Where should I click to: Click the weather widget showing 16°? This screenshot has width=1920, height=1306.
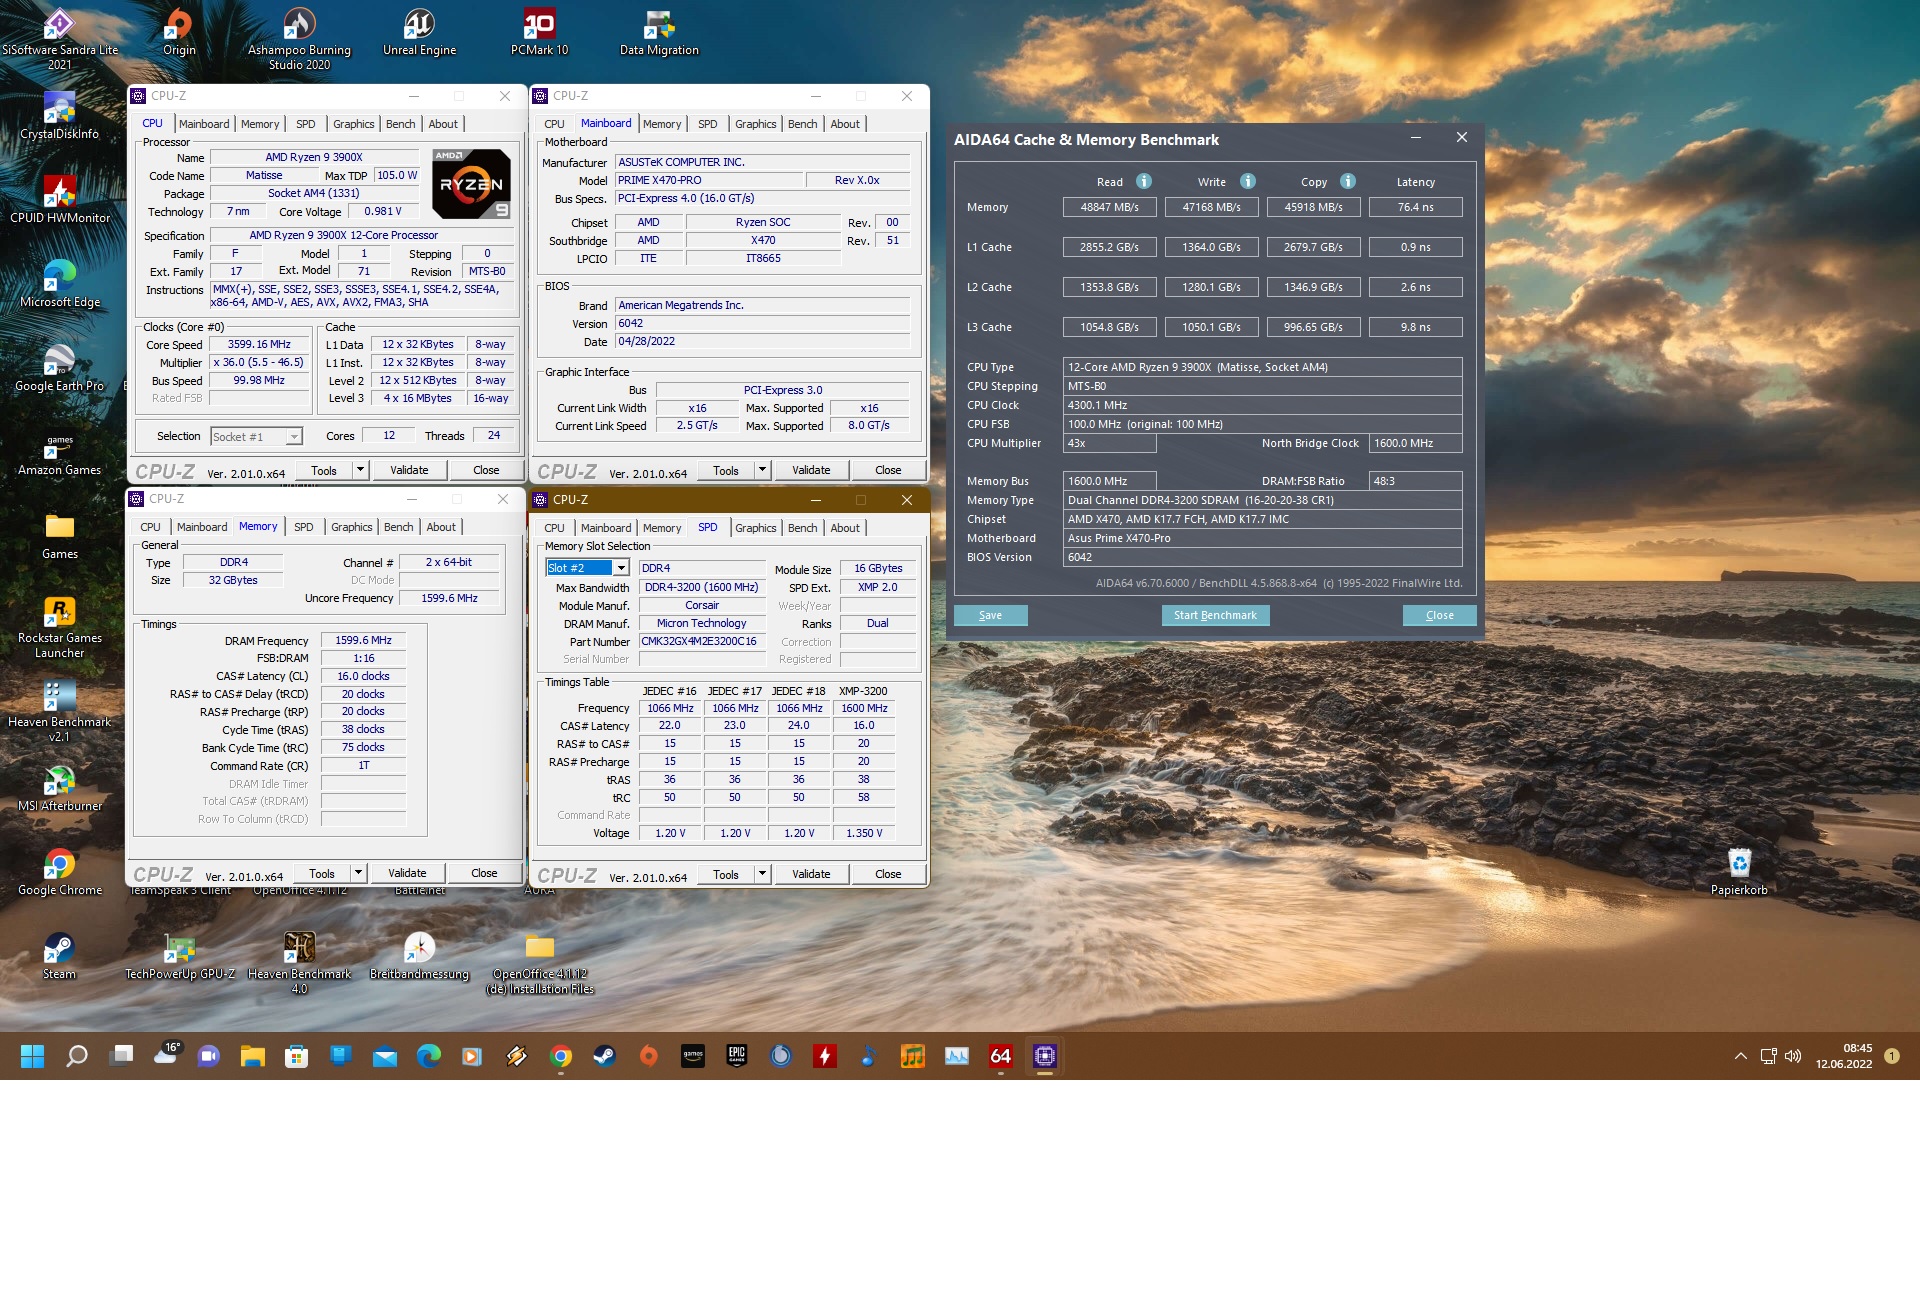(x=166, y=1054)
